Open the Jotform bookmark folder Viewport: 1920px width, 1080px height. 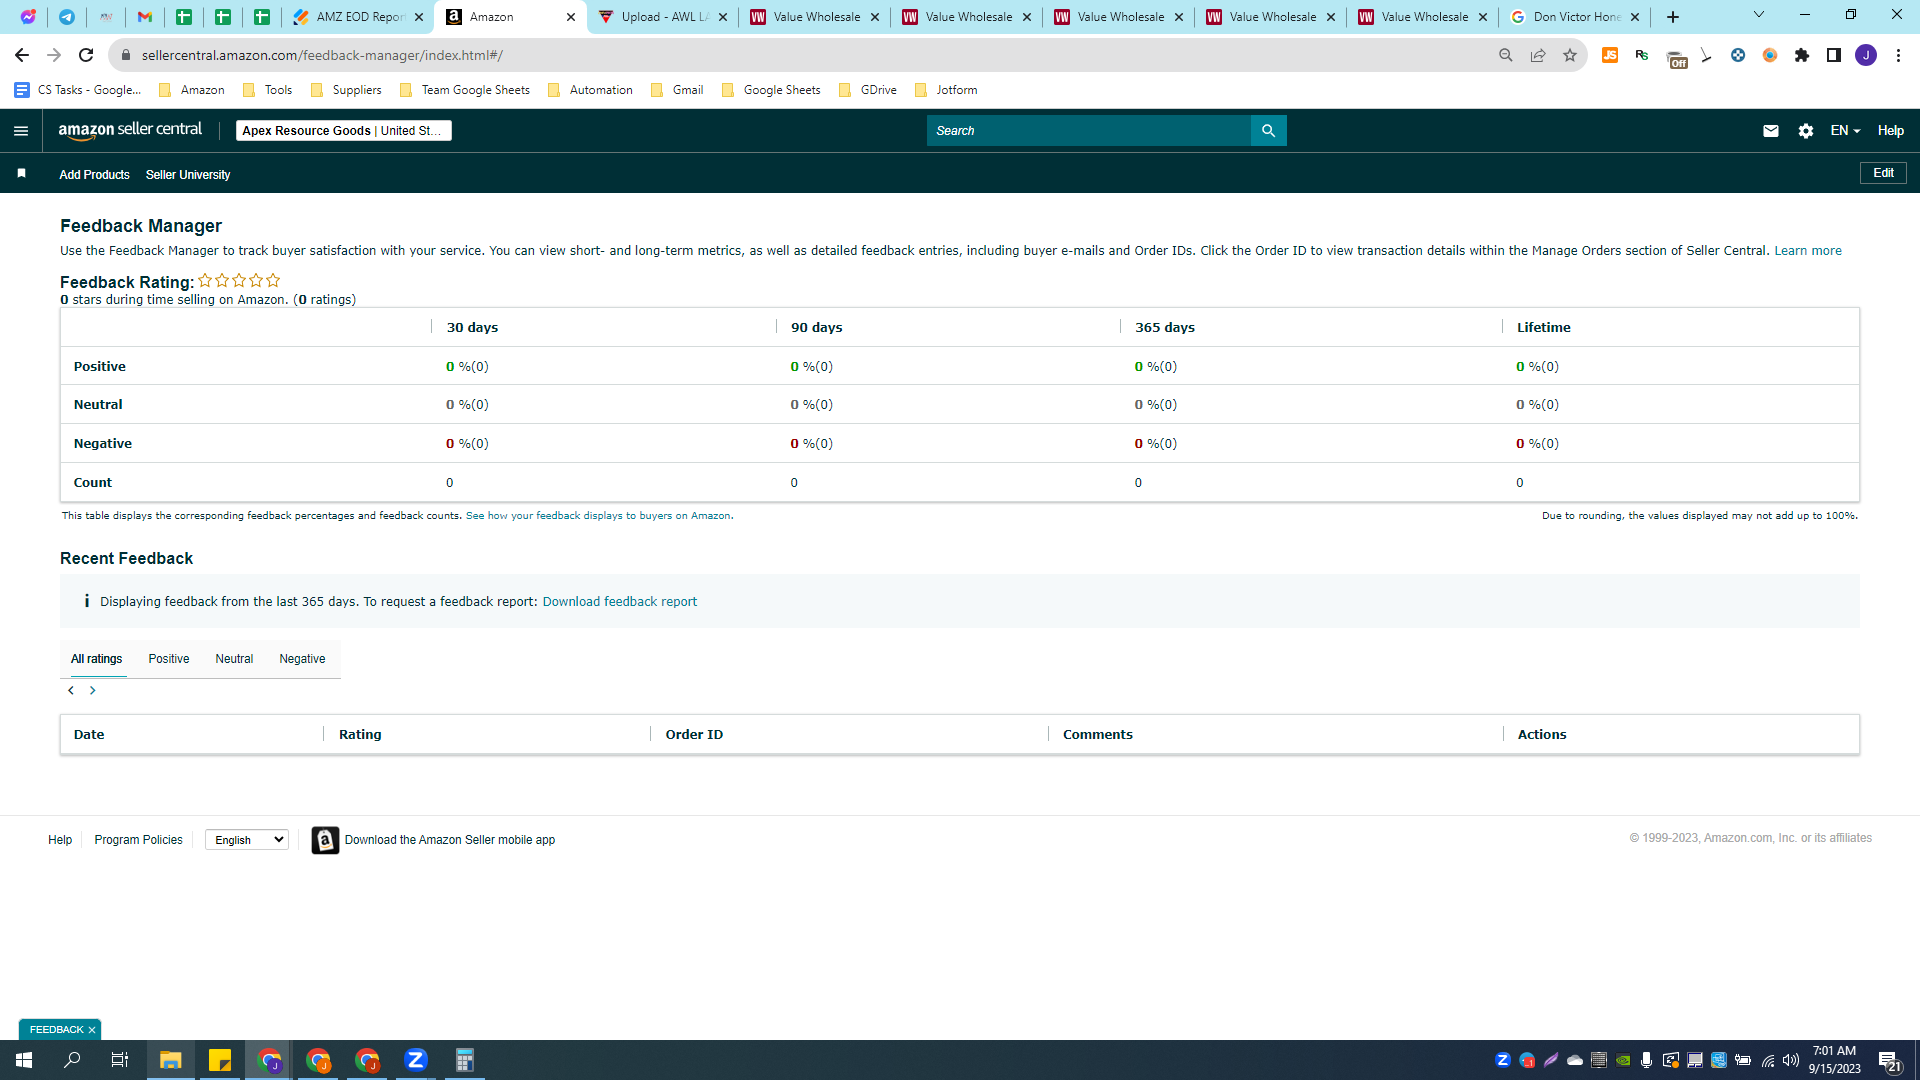click(x=946, y=90)
